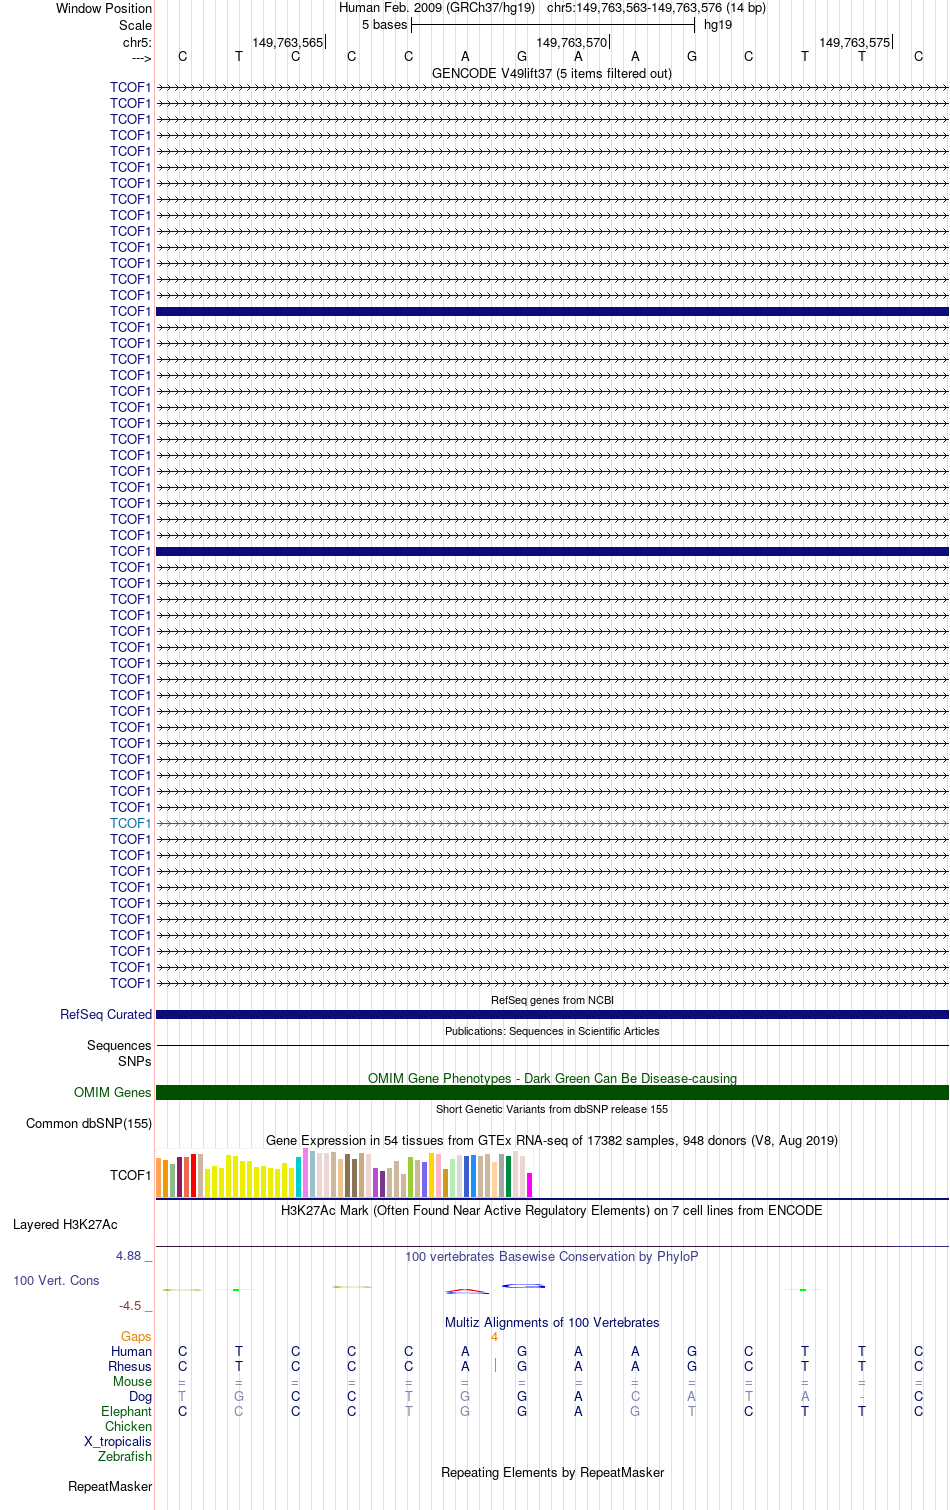Click the ---> sequence direction arrow
Viewport: 950px width, 1510px height.
(141, 58)
